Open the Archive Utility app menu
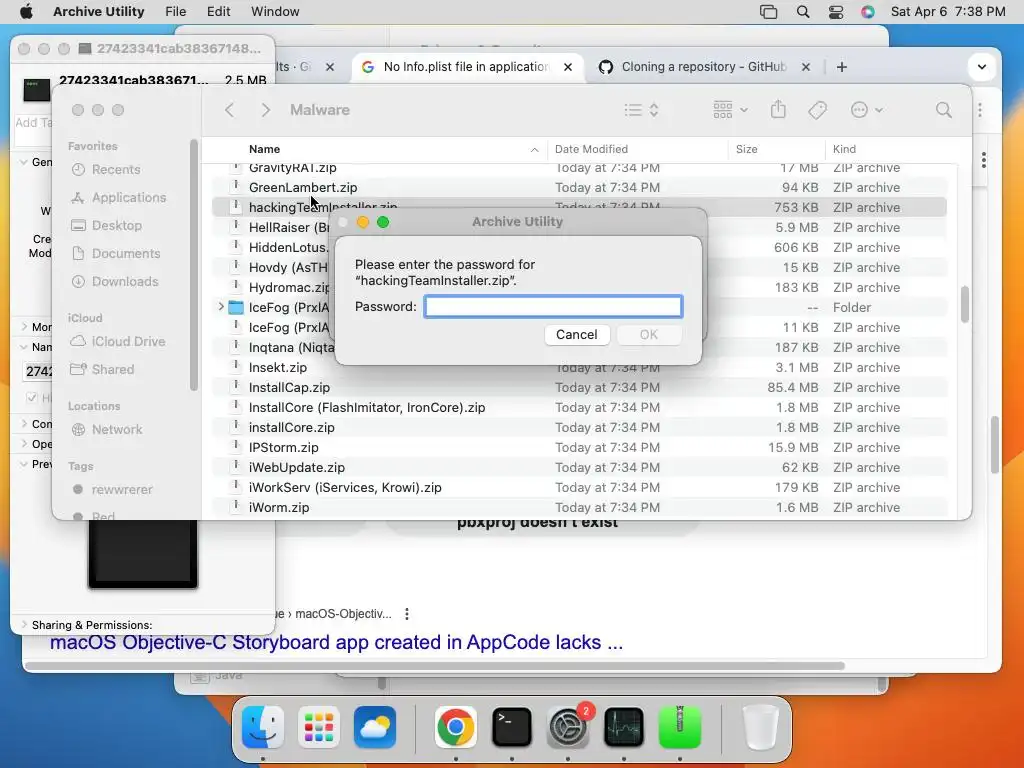1024x768 pixels. pos(99,11)
